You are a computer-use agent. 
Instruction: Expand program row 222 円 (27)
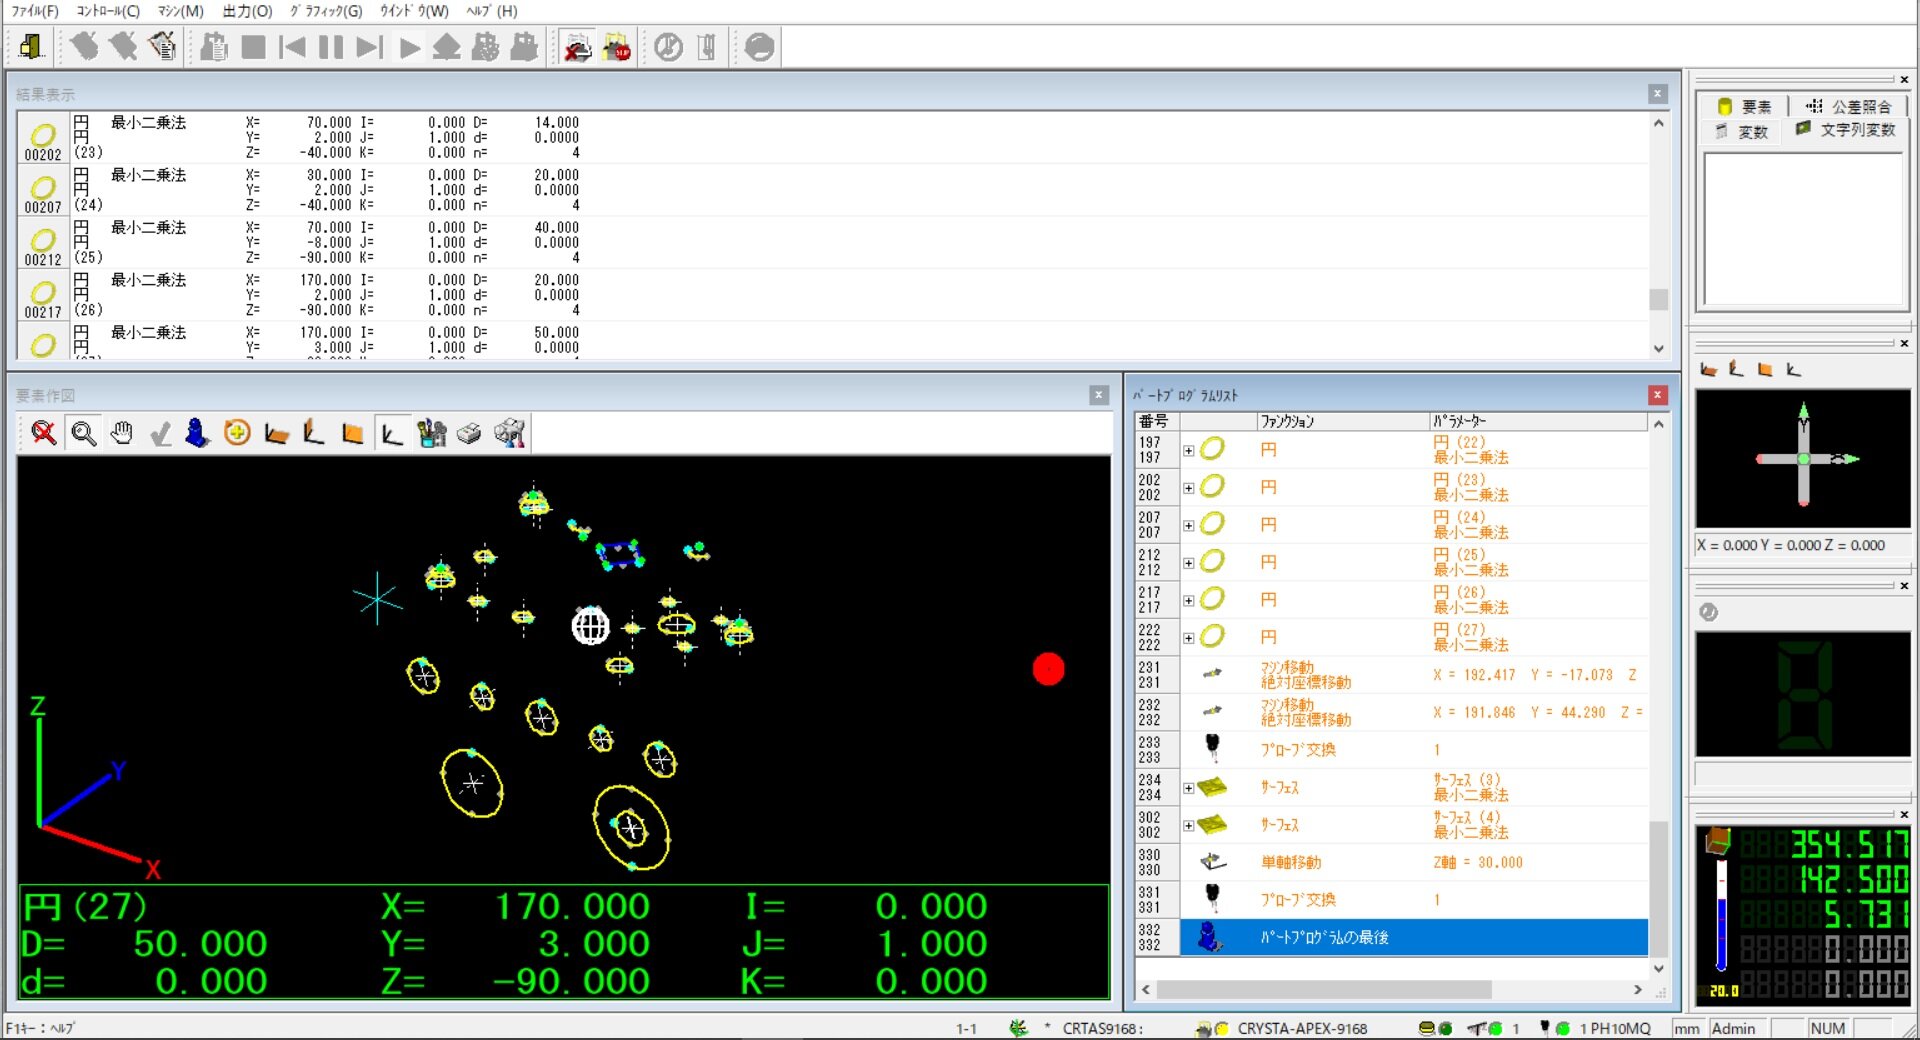[1189, 638]
